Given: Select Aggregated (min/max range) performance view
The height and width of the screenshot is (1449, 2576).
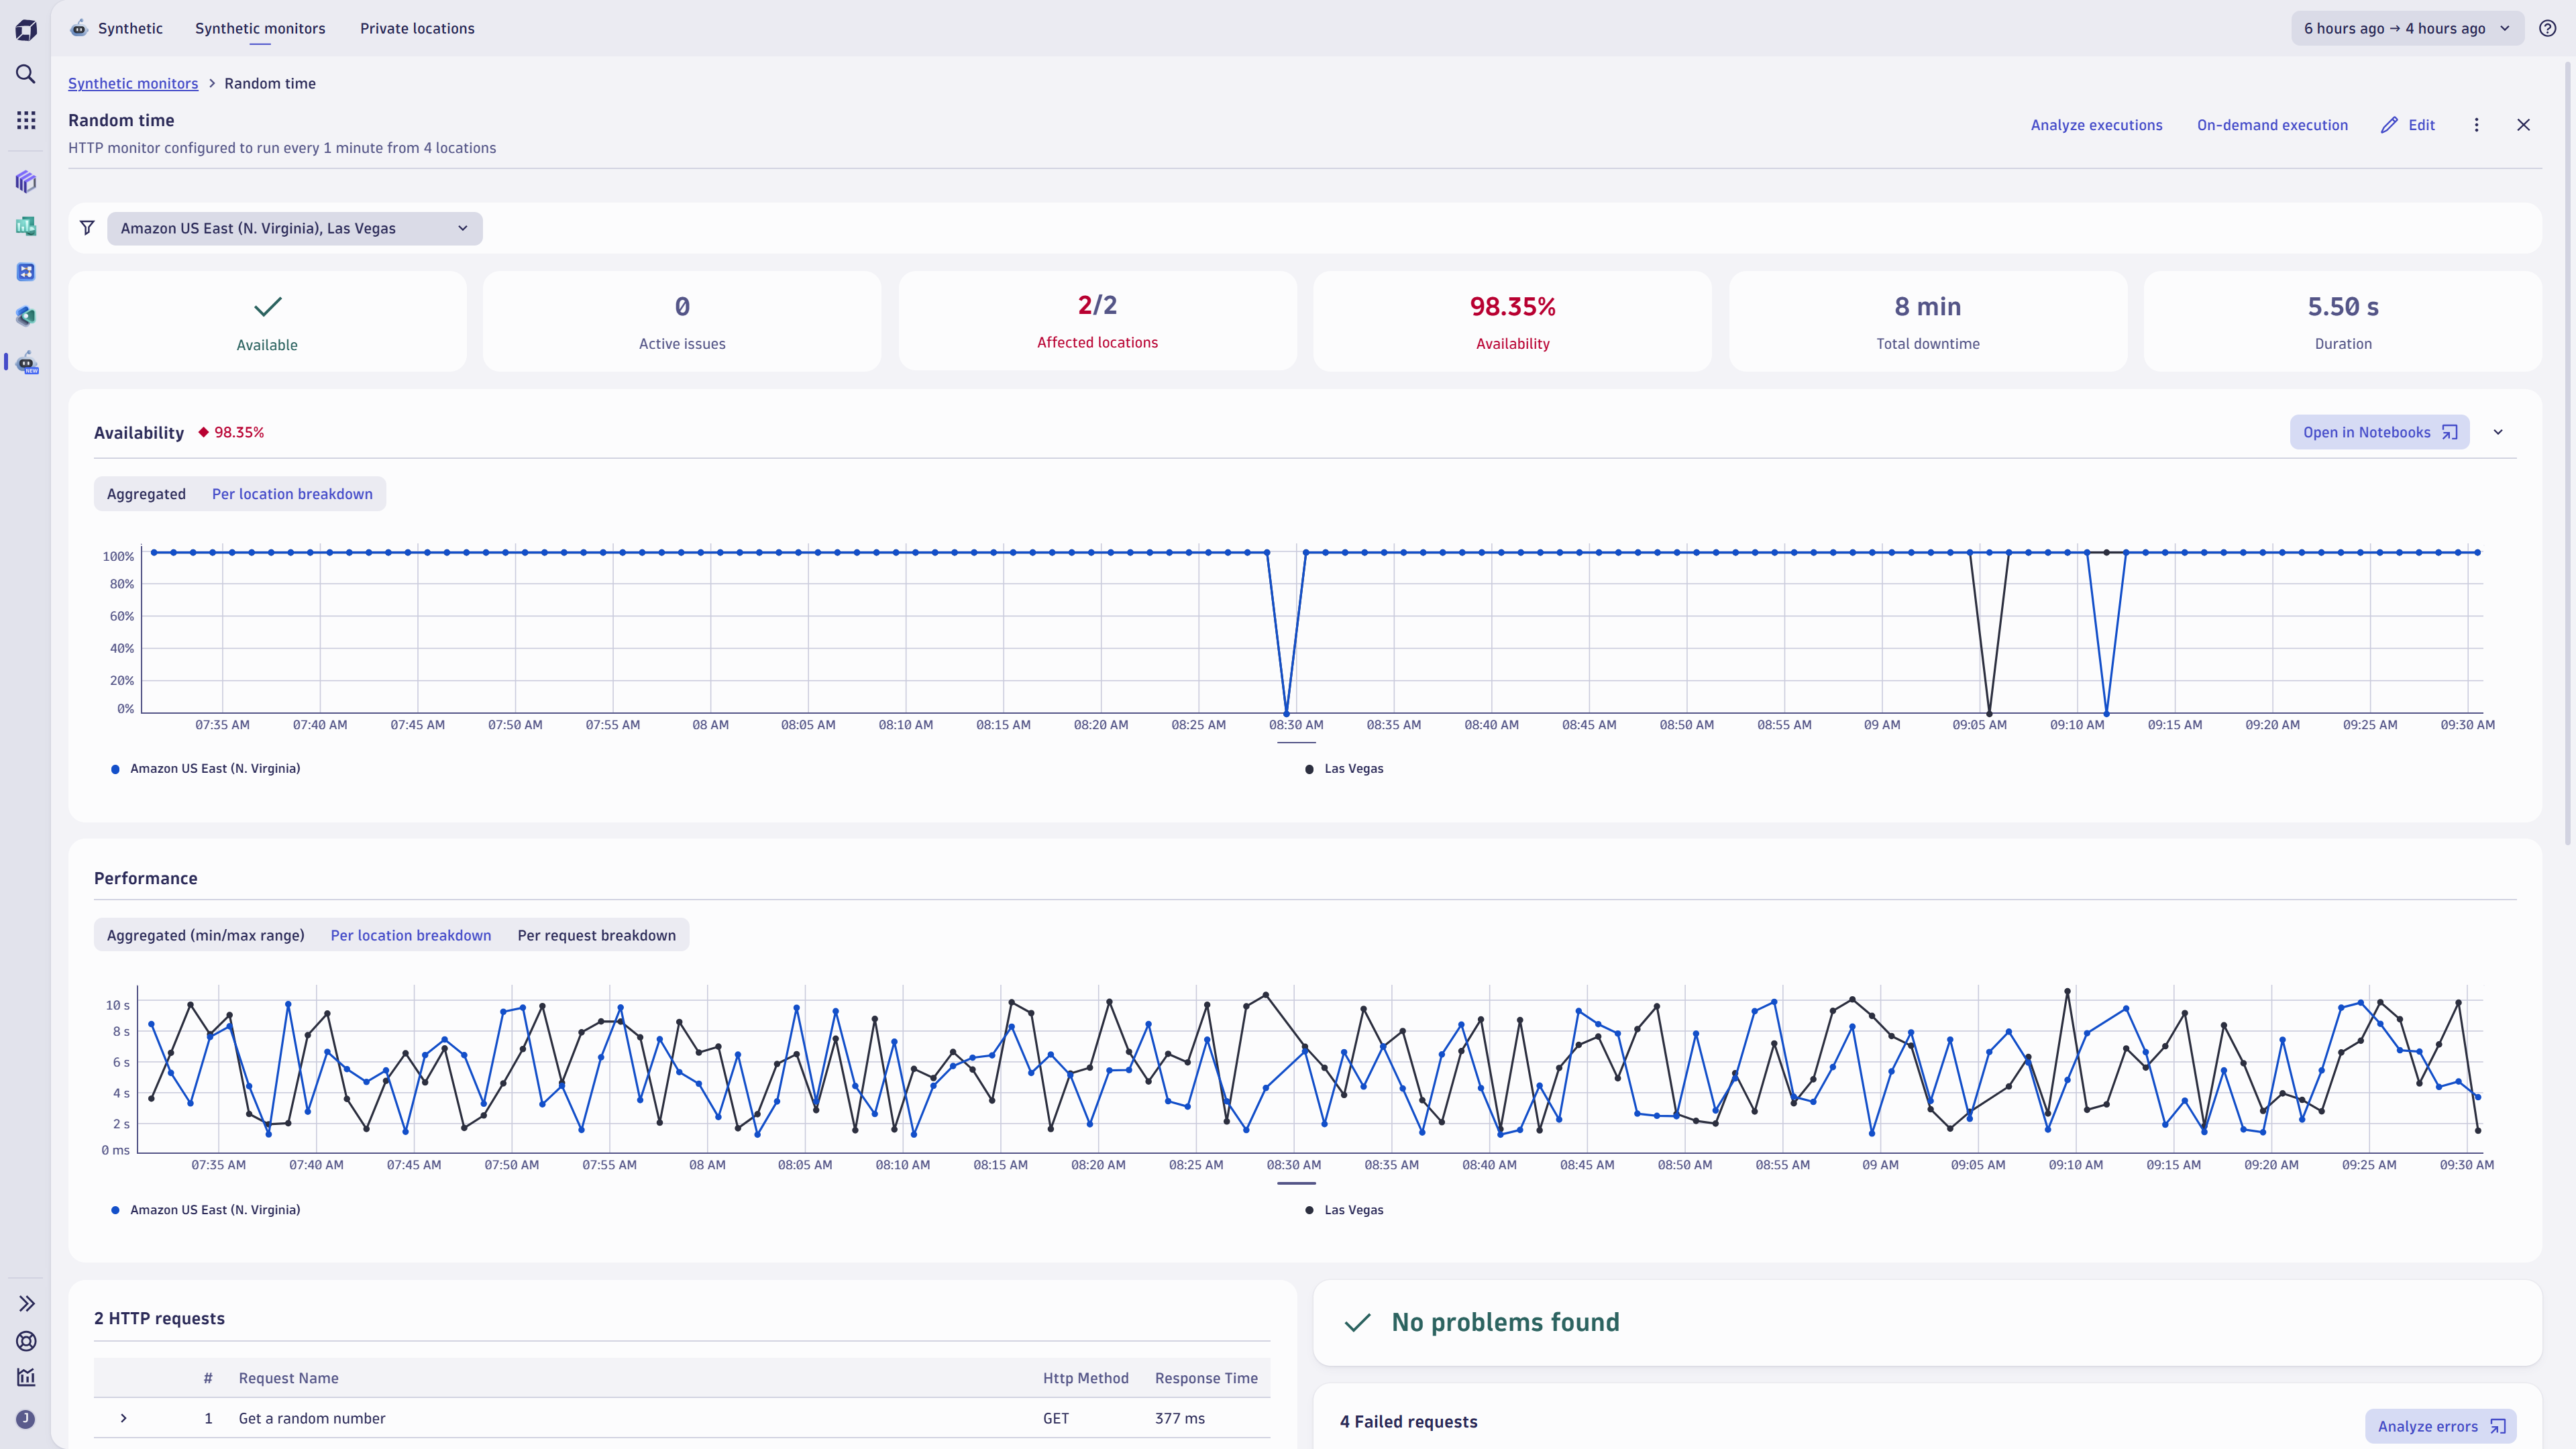Looking at the screenshot, I should tap(206, 935).
